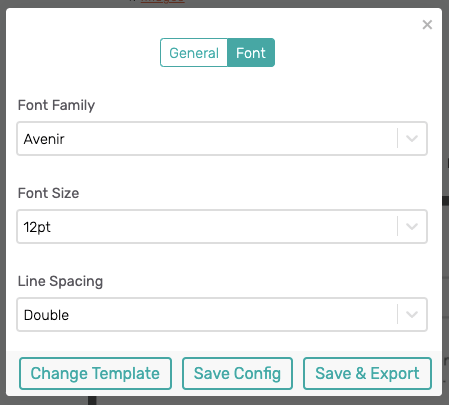The width and height of the screenshot is (449, 405).
Task: Select the Font tab
Action: 251,53
